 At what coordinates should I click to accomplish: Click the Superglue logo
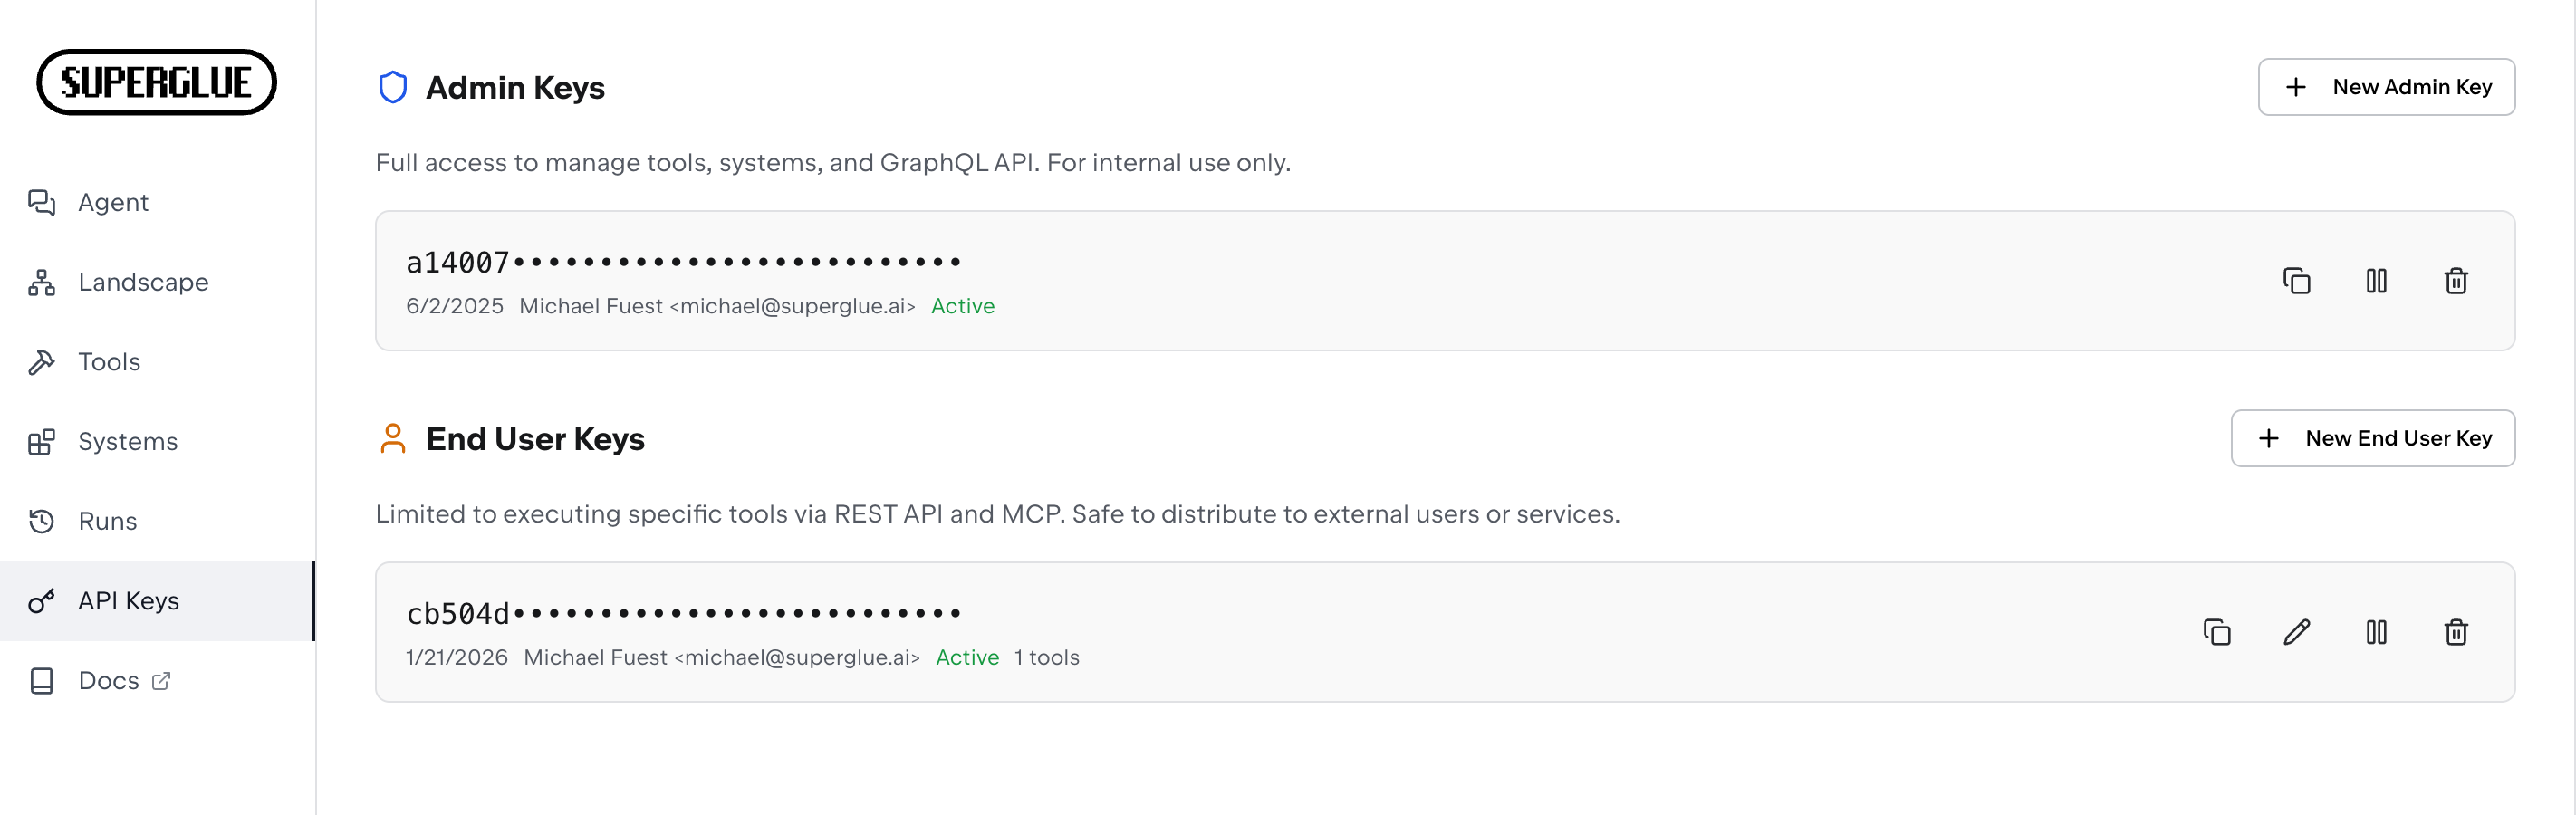click(x=156, y=83)
